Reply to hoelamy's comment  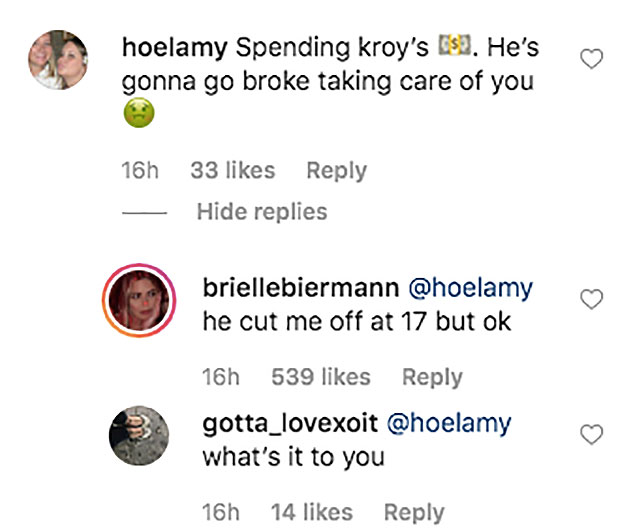click(x=336, y=171)
